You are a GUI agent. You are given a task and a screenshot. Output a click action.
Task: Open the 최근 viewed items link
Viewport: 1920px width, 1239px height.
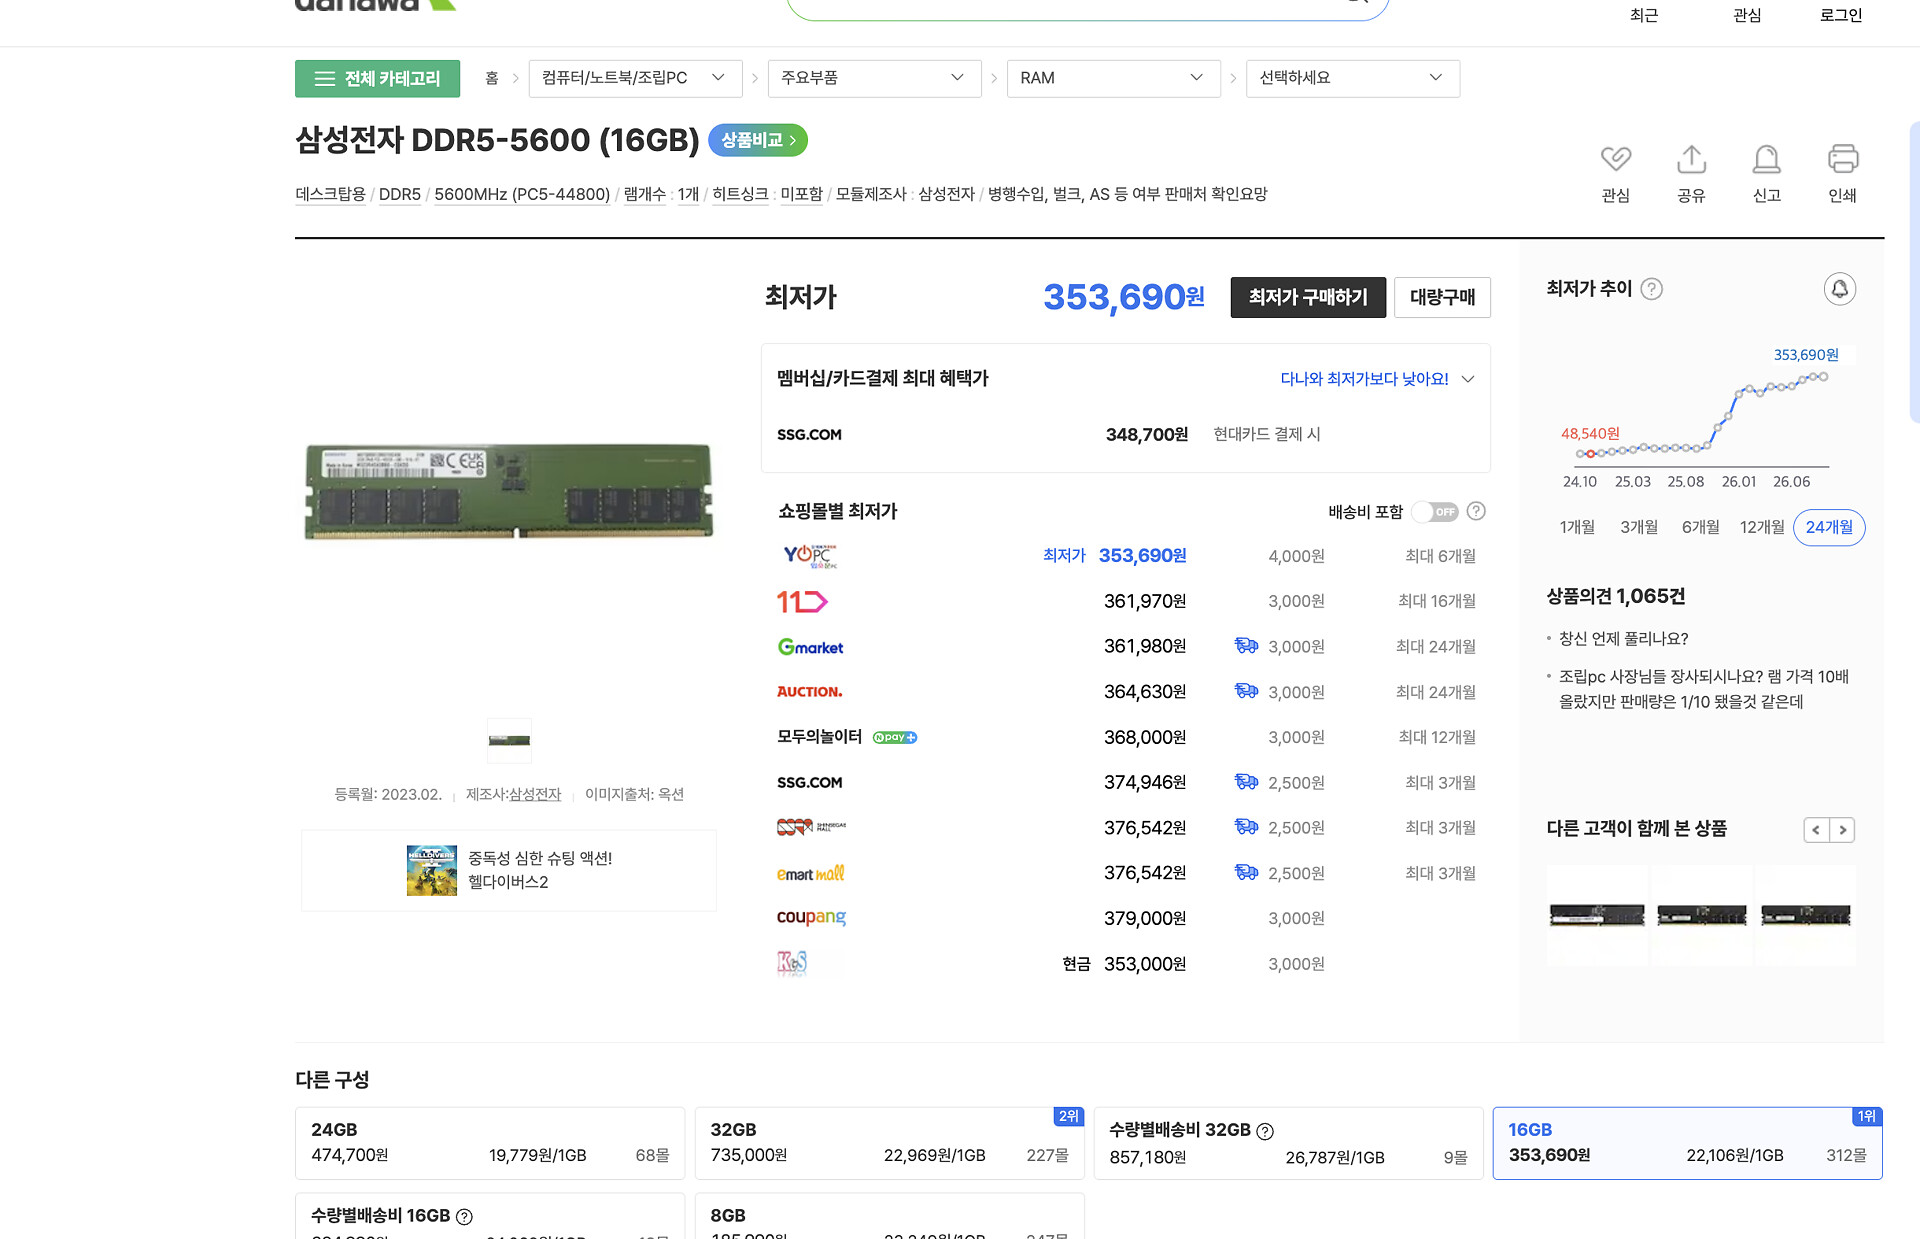pos(1644,15)
